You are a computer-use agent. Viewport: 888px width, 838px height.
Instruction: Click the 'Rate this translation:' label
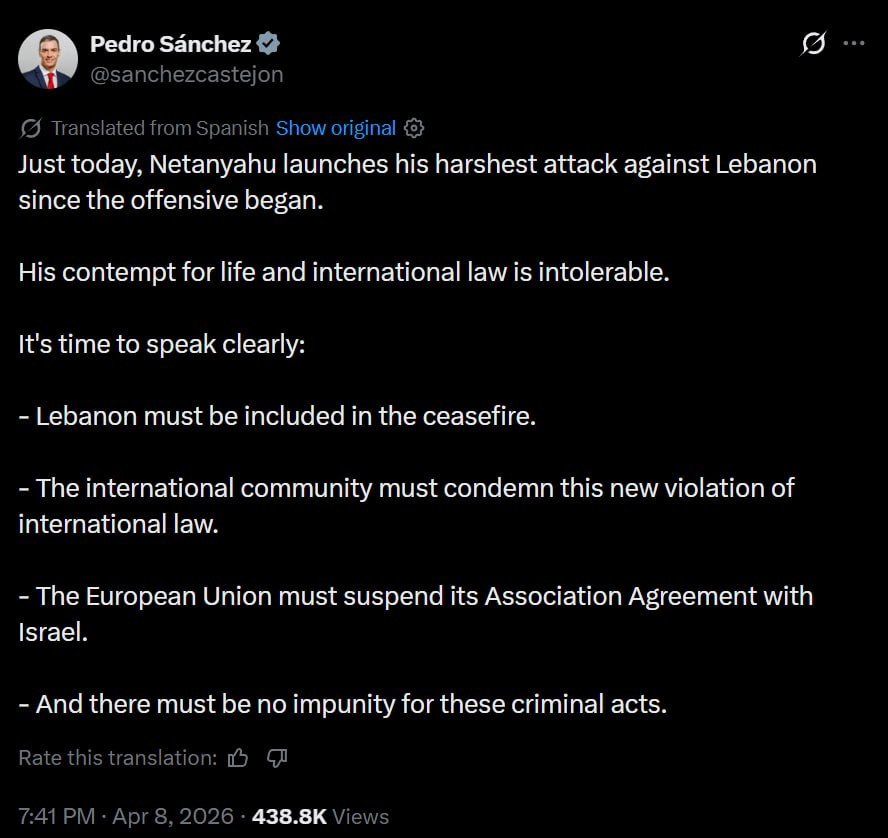(x=117, y=758)
